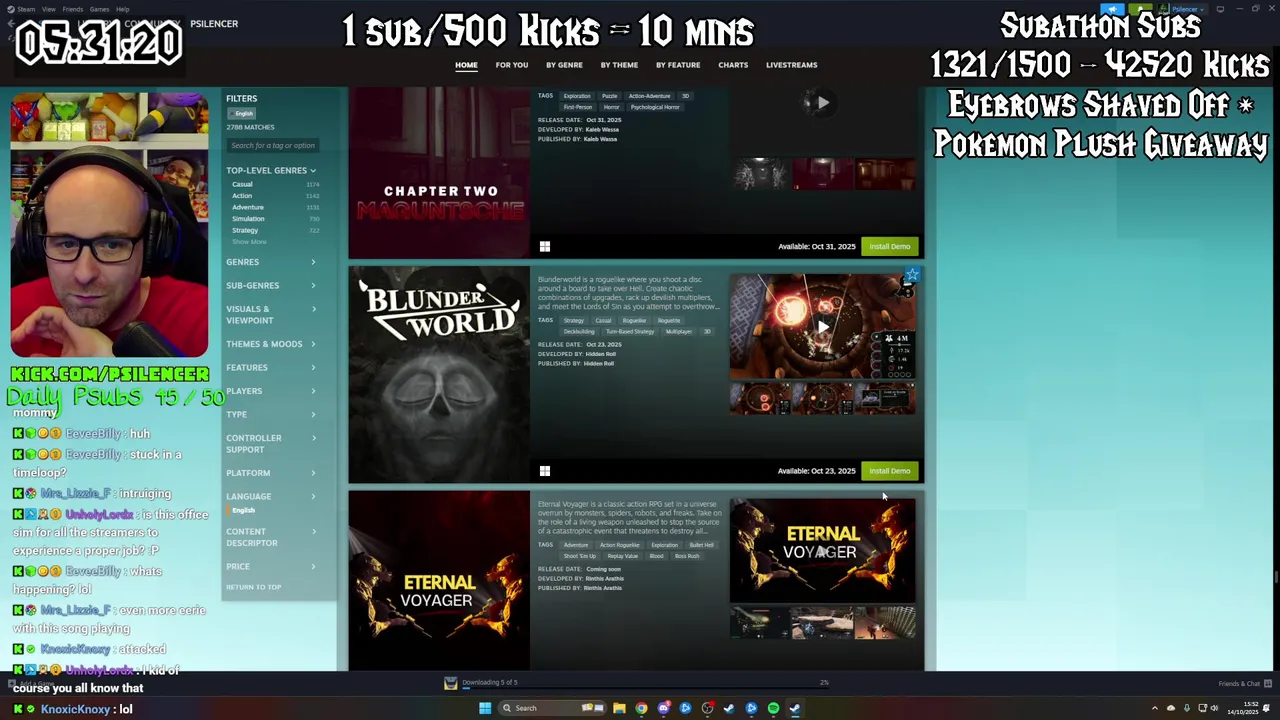Expand Content Descriptor filter section
The height and width of the screenshot is (720, 1280).
pyautogui.click(x=271, y=537)
